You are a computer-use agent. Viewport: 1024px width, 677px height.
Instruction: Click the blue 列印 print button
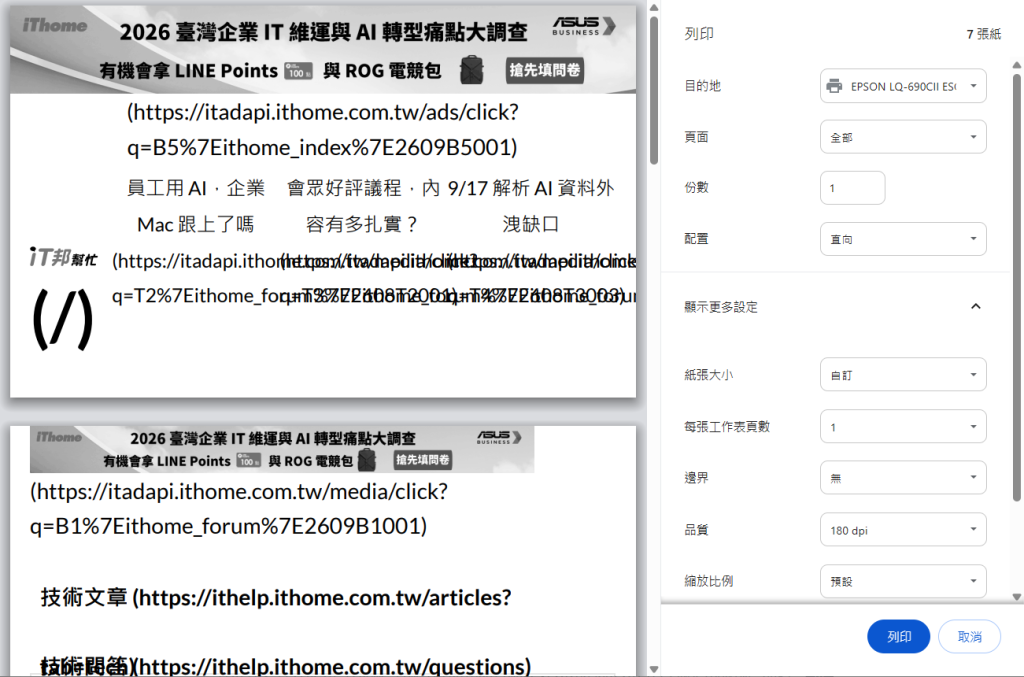coord(899,637)
